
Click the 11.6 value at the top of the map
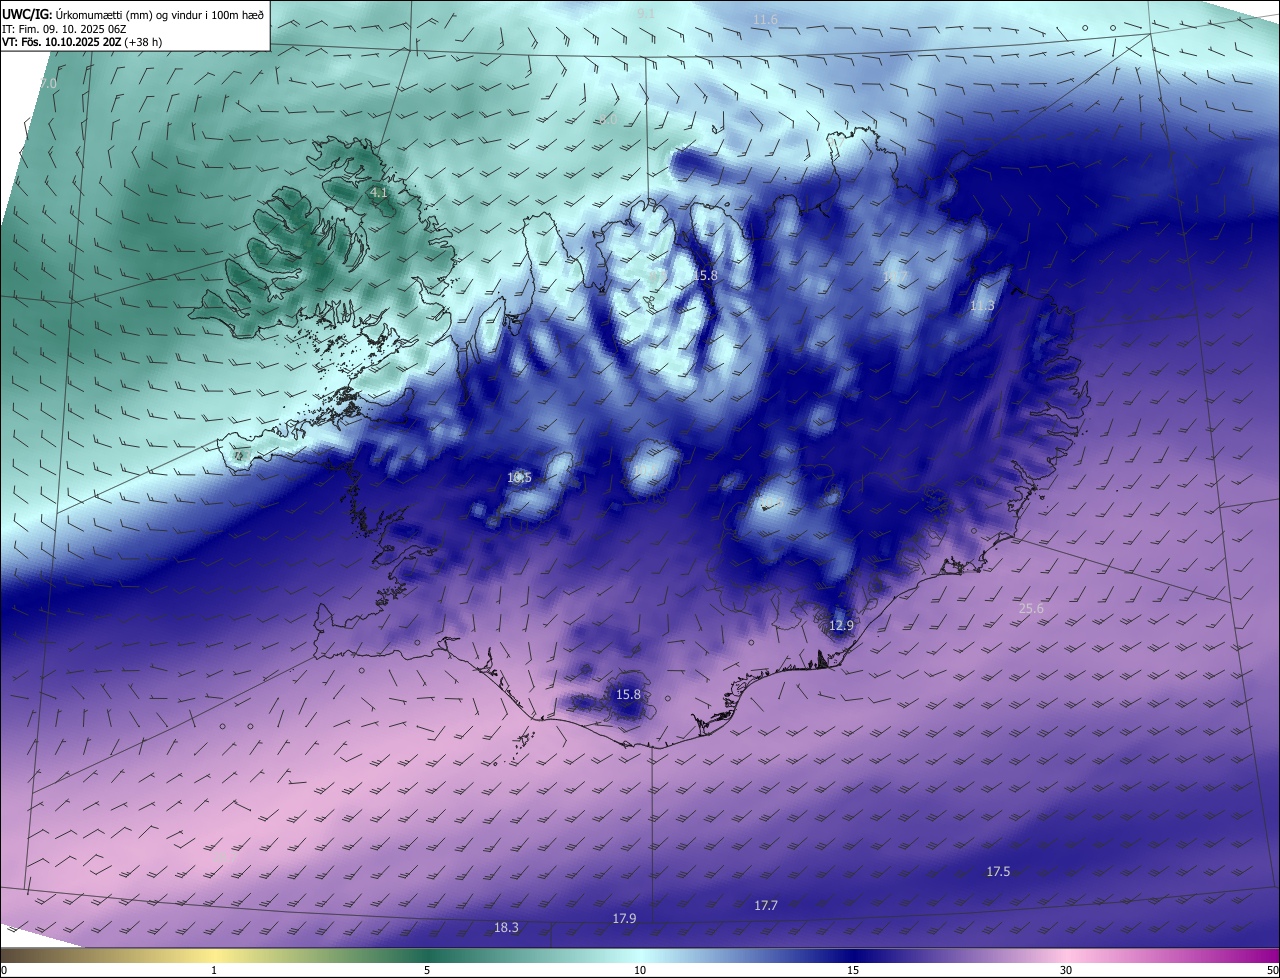(765, 19)
